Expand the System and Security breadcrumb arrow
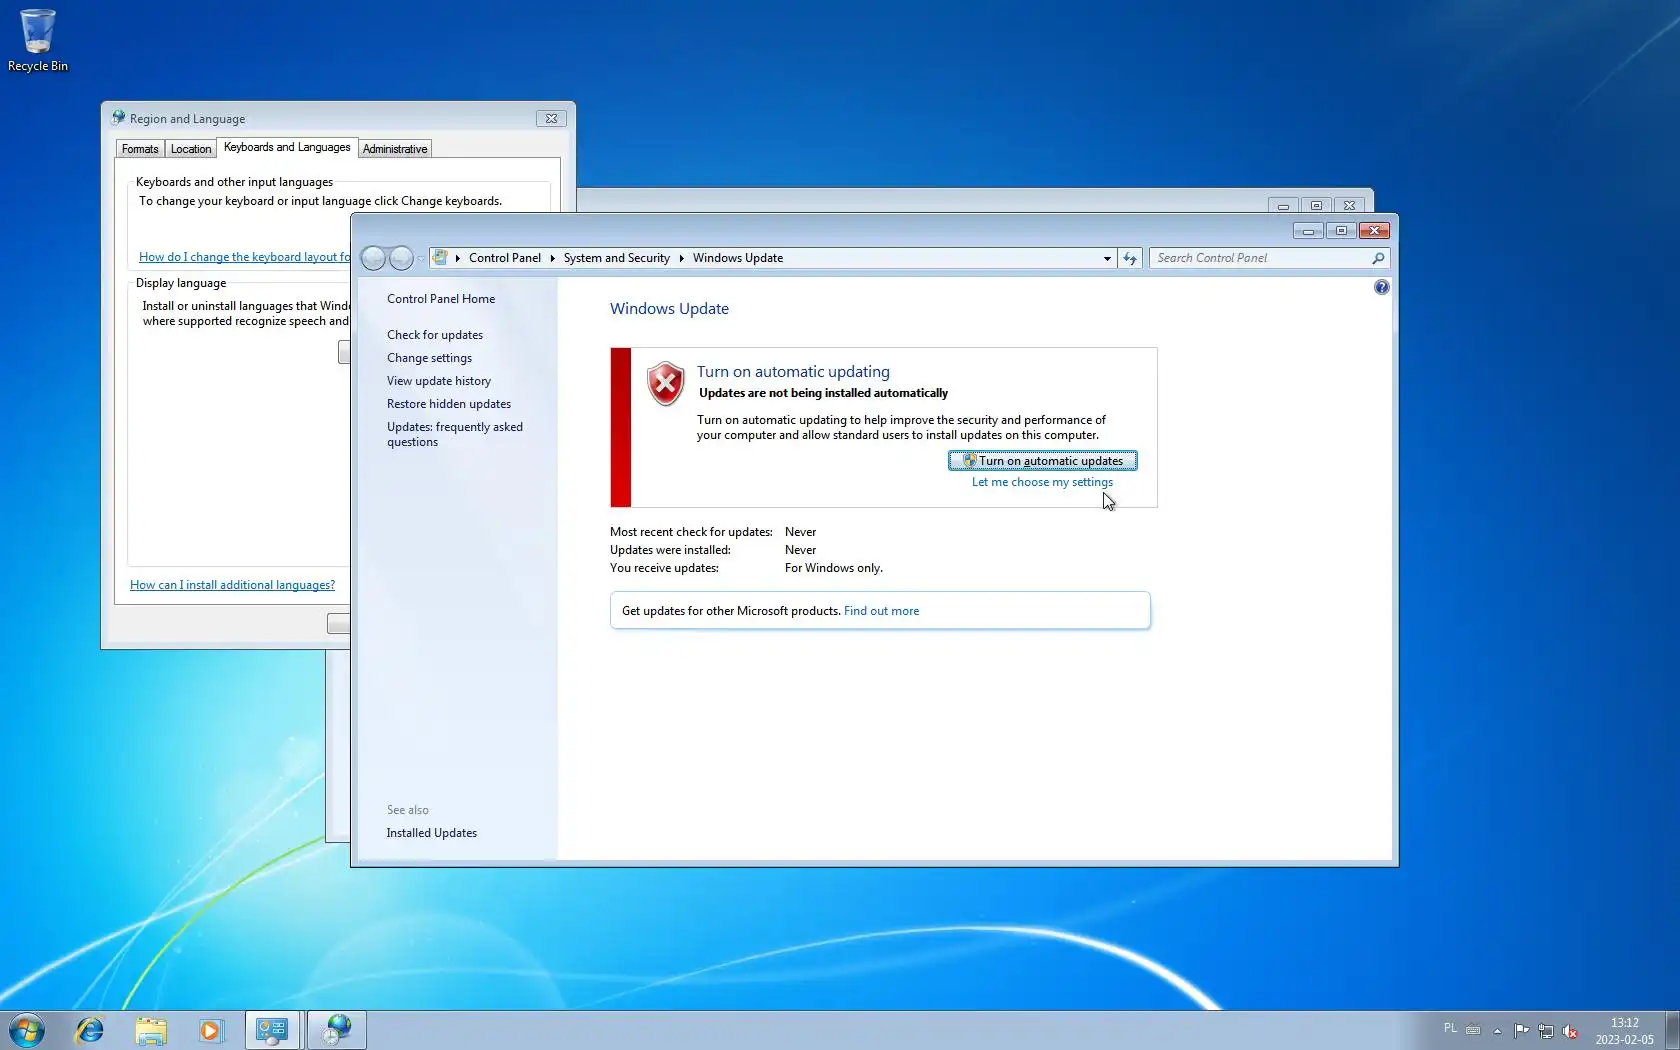Viewport: 1680px width, 1050px height. pos(681,258)
